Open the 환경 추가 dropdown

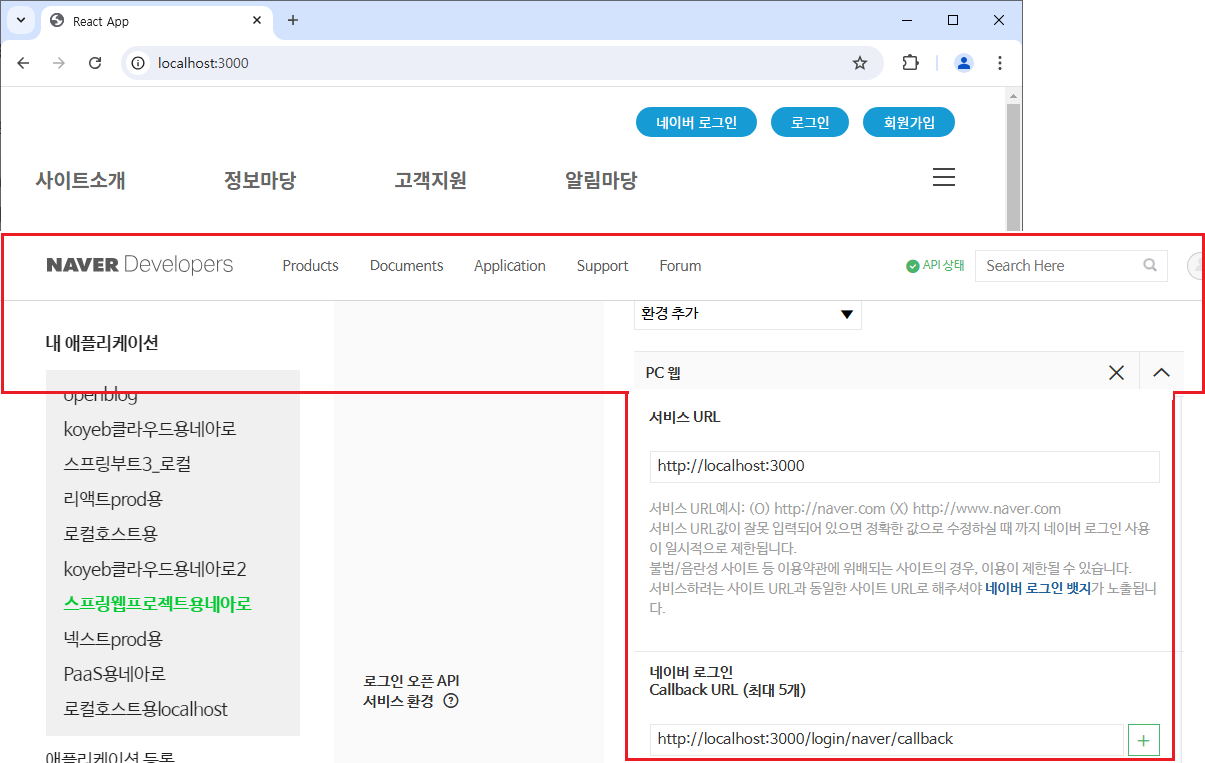[x=747, y=314]
